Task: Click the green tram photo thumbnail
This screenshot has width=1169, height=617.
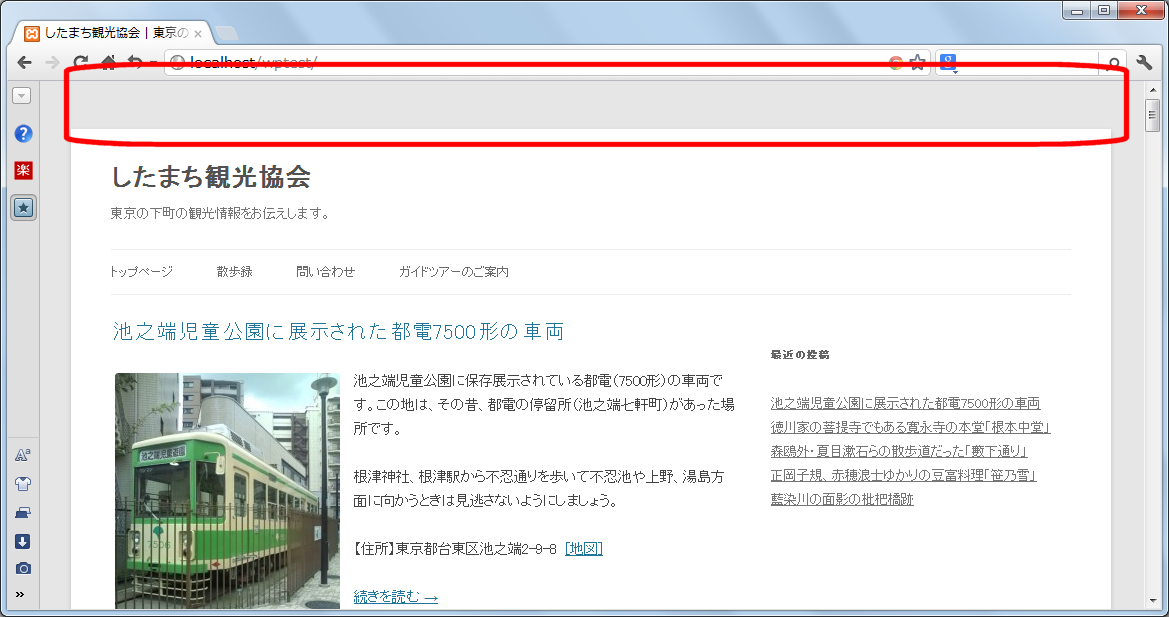Action: (x=227, y=490)
